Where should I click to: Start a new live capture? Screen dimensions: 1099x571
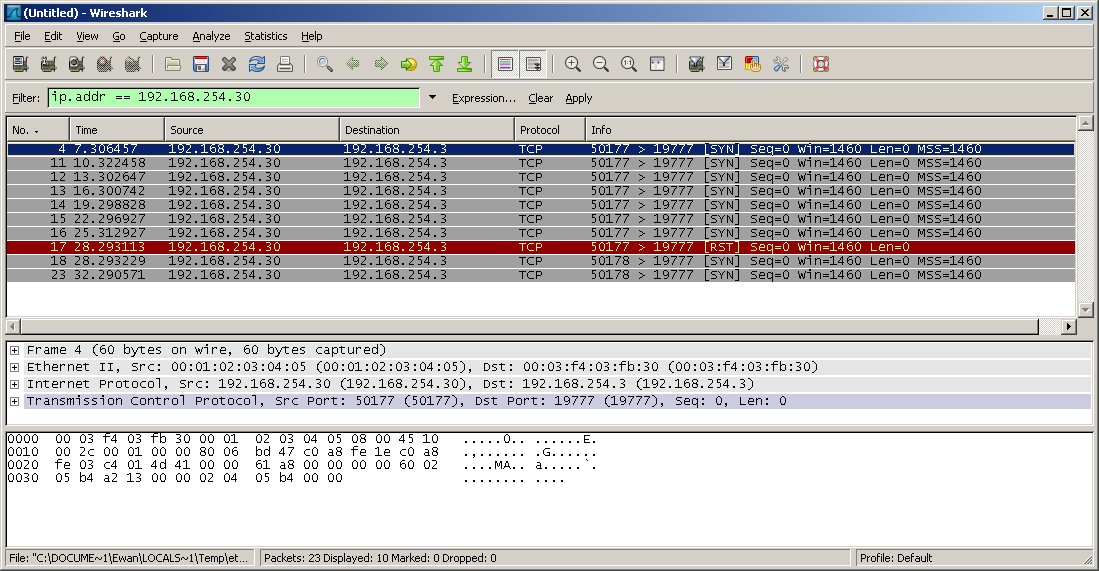76,64
